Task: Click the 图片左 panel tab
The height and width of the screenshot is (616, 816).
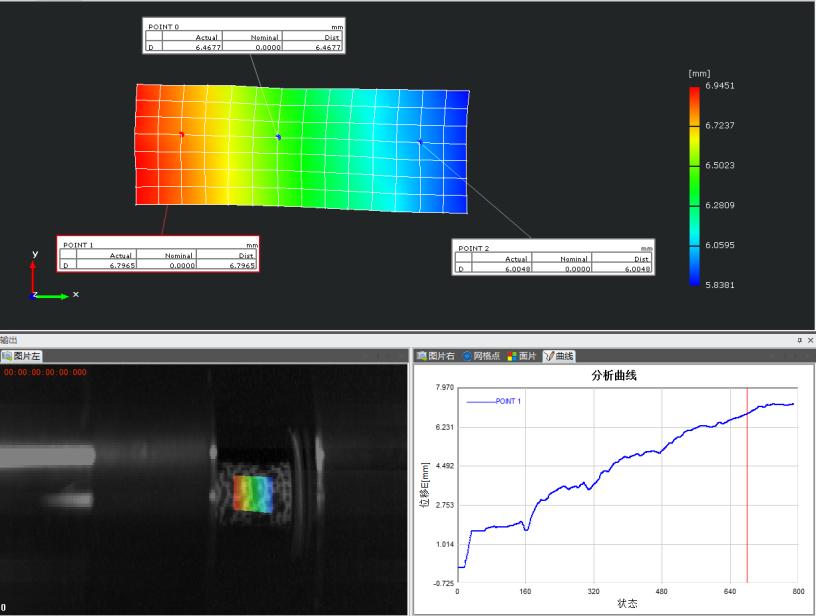Action: 21,356
